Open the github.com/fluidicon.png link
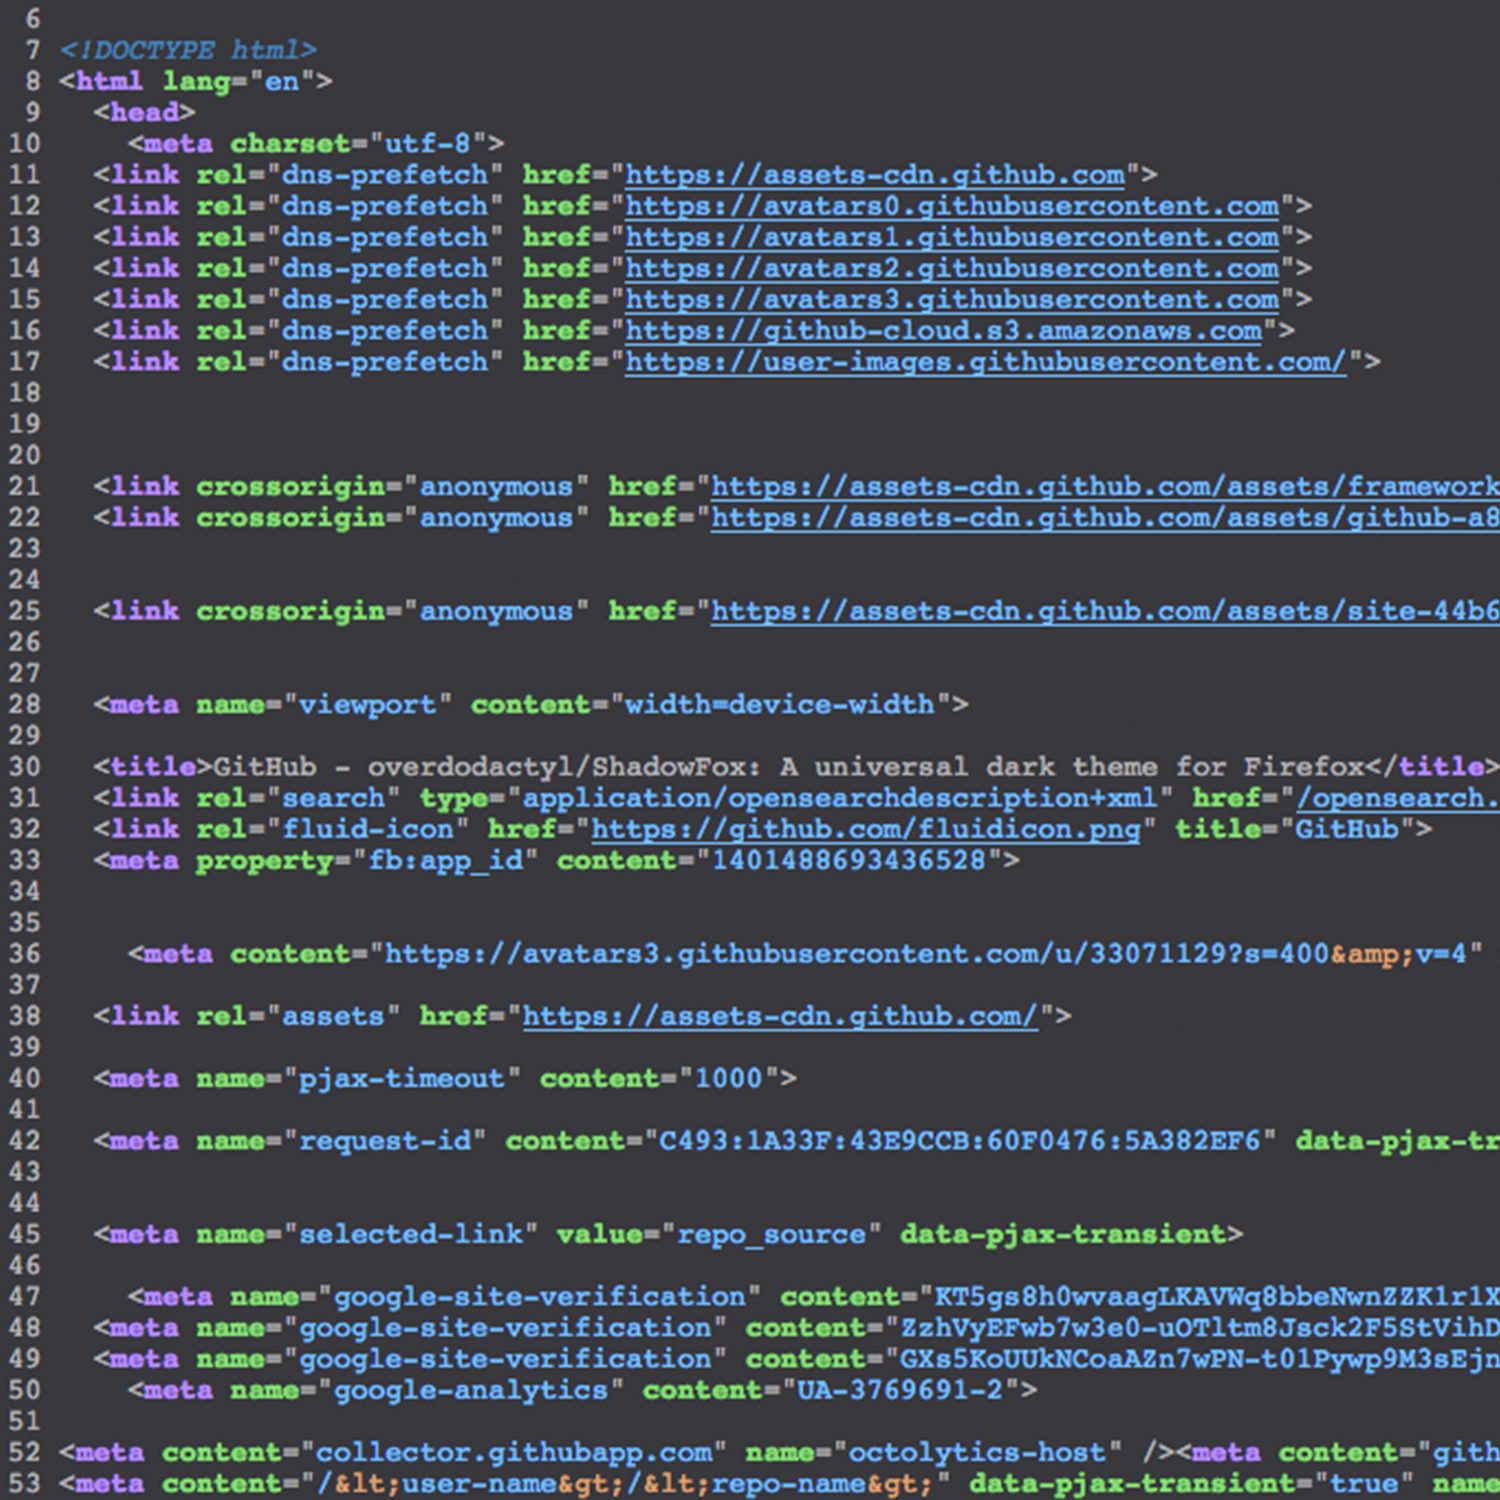This screenshot has height=1500, width=1500. [866, 829]
